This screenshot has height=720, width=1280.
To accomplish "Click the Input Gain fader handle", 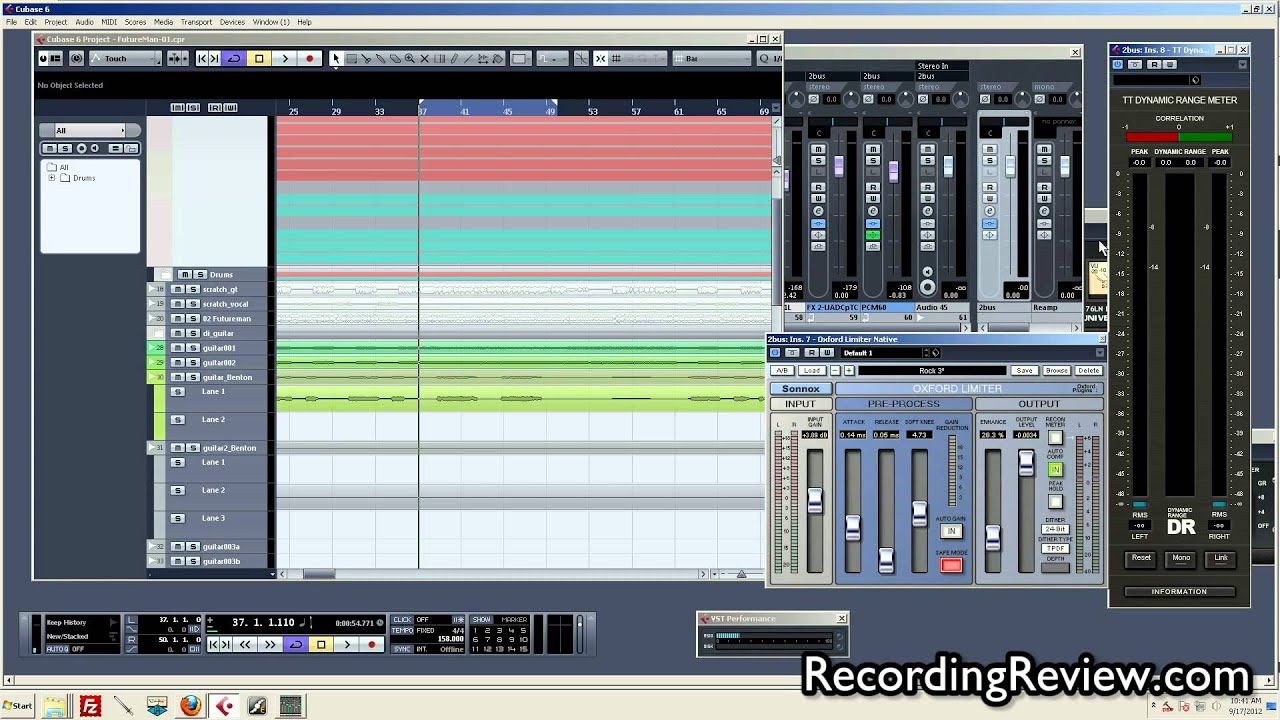I will 815,501.
